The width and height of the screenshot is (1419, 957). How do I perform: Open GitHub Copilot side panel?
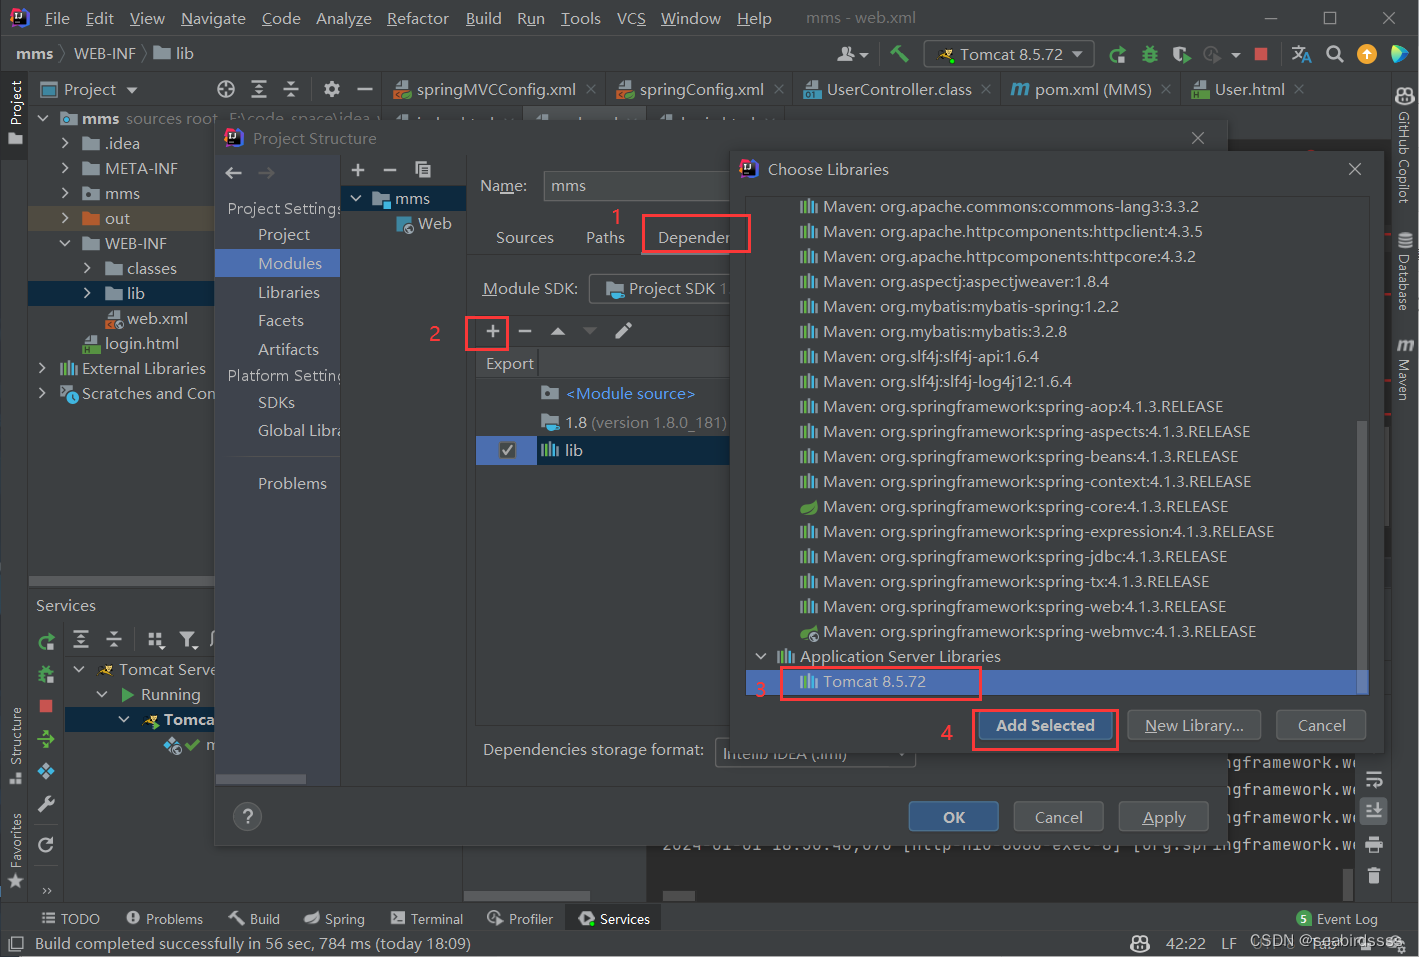(1405, 146)
